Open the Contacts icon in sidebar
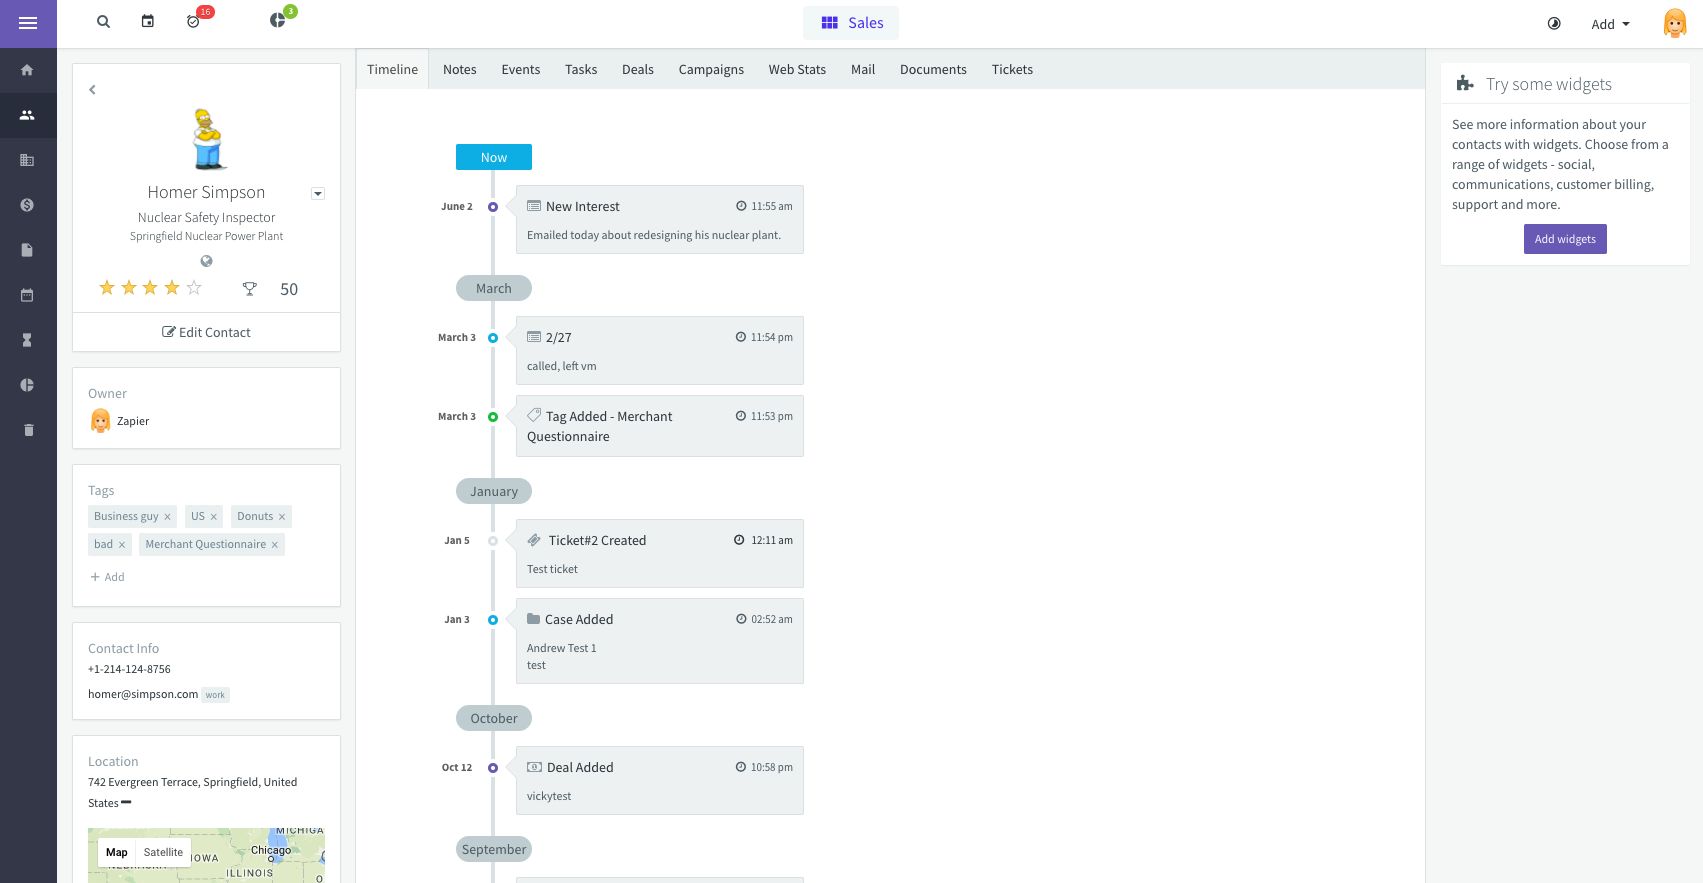 [27, 115]
